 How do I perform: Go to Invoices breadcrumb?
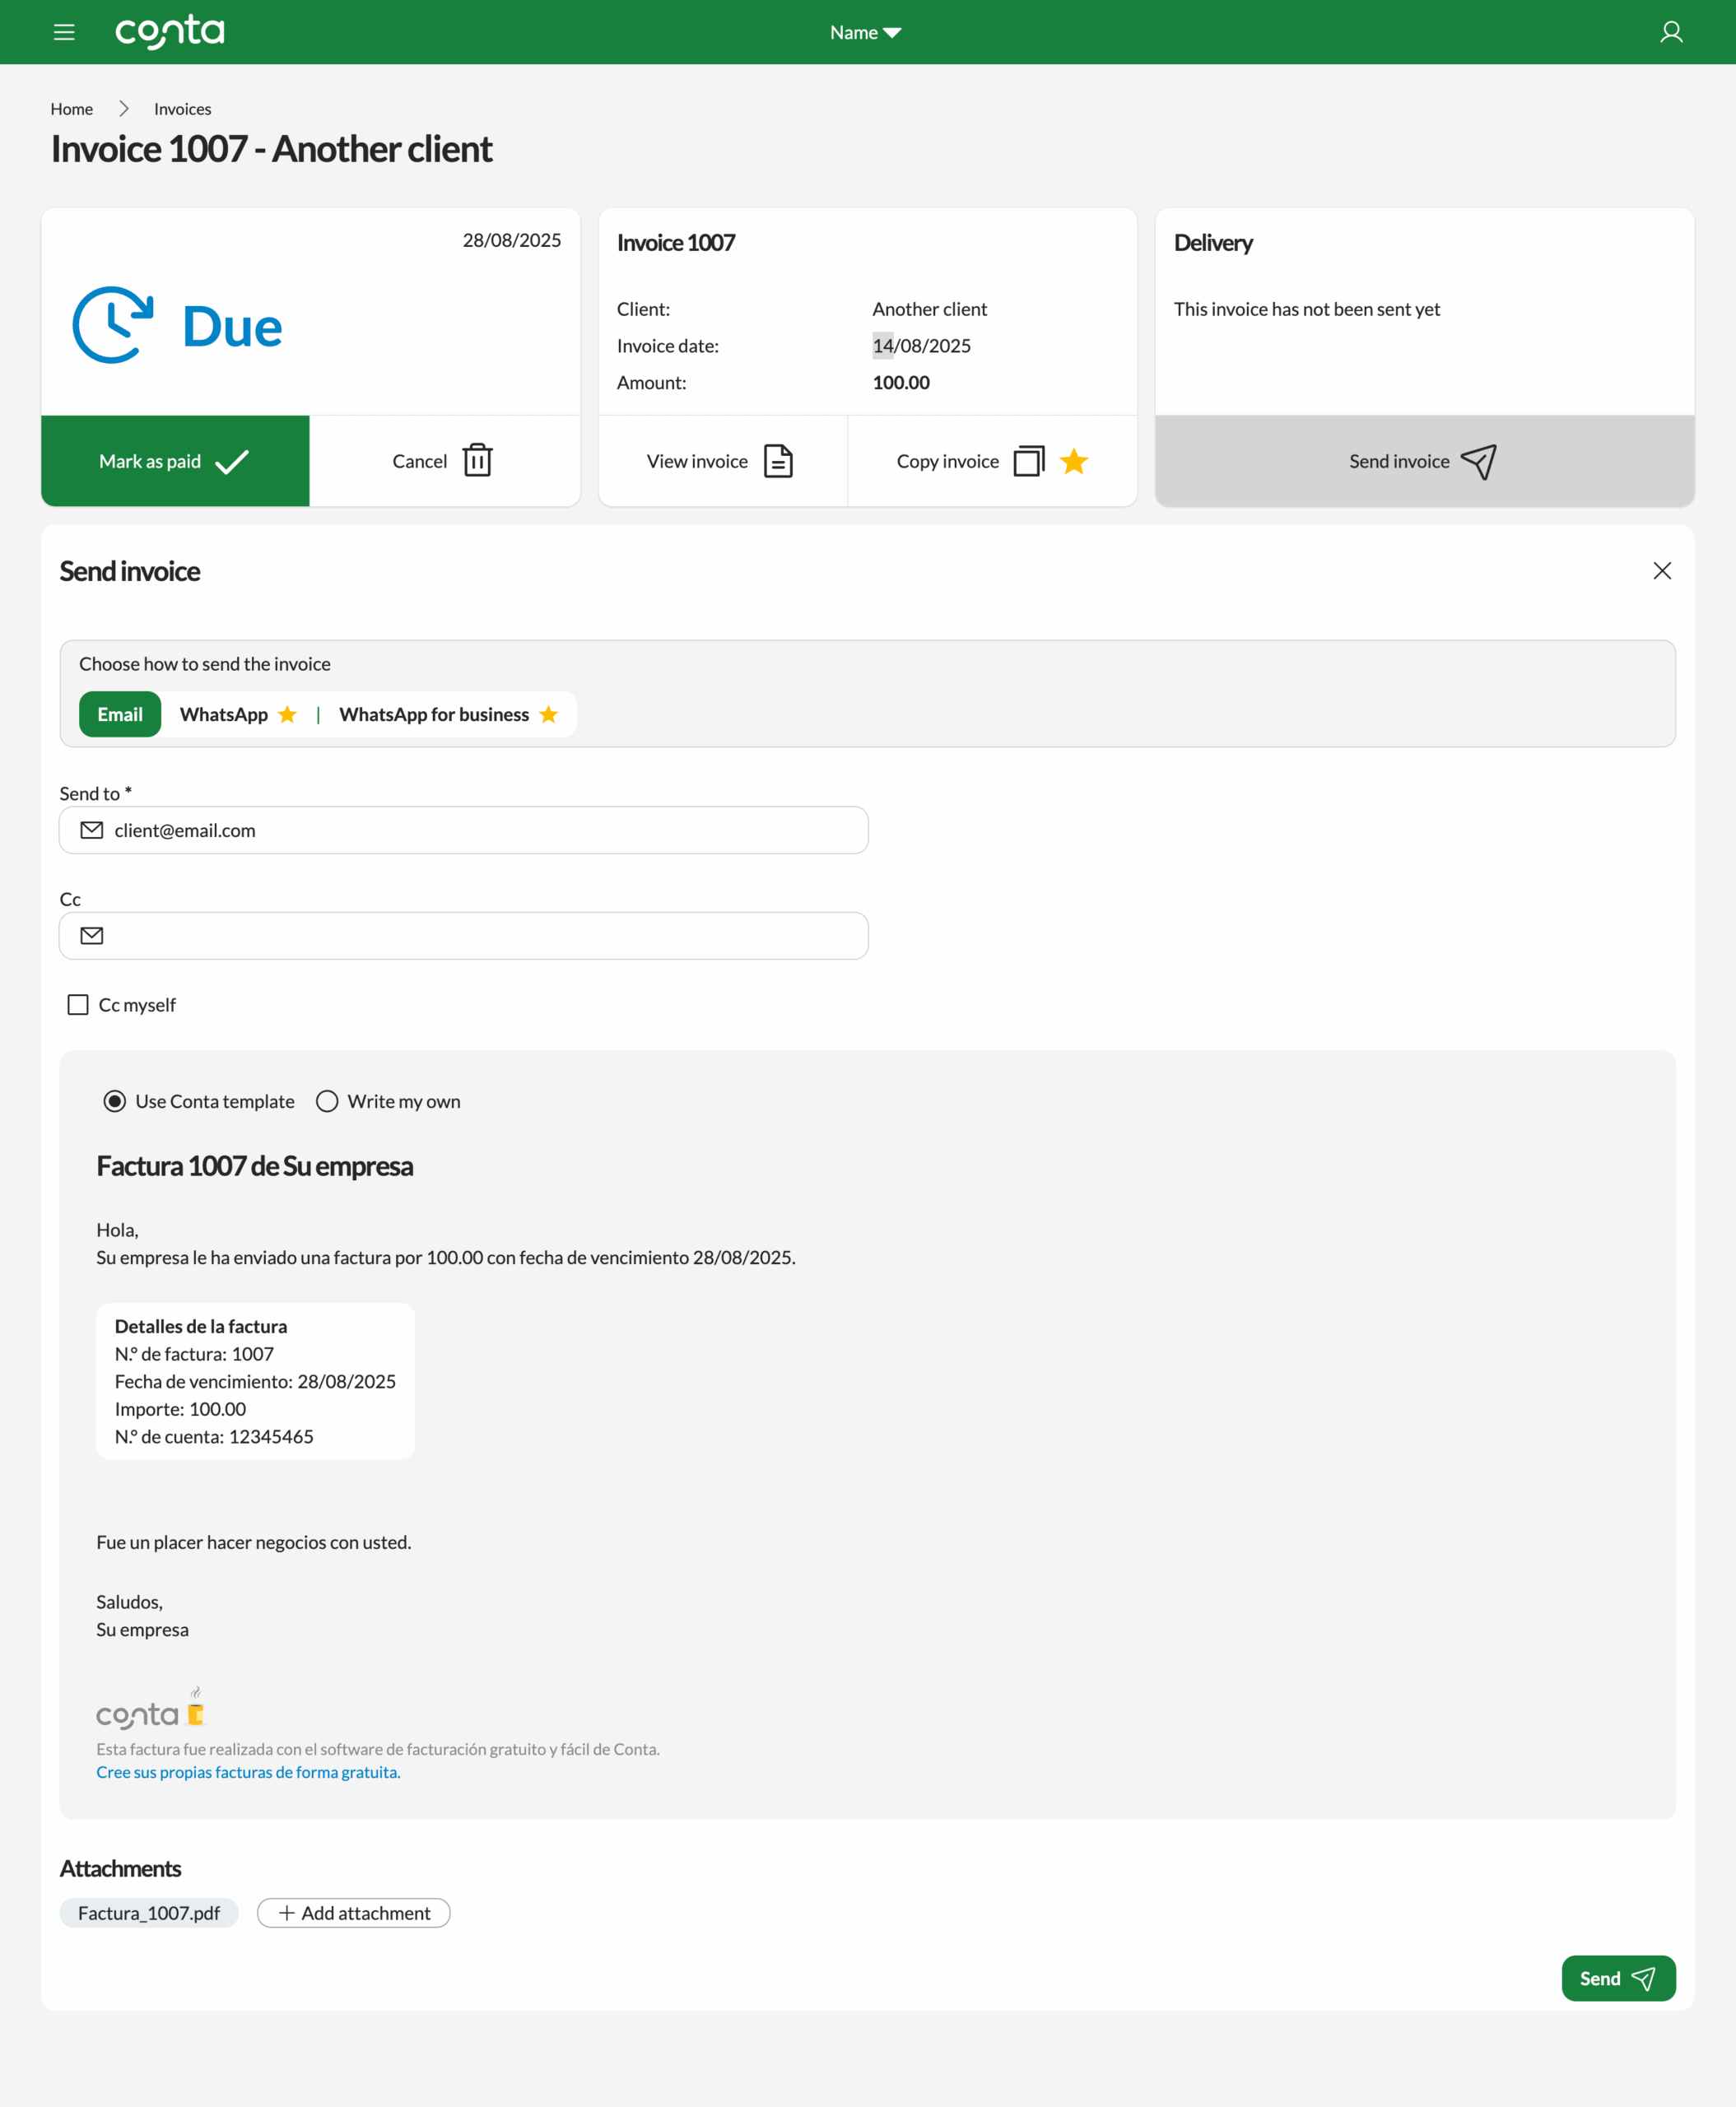[182, 109]
